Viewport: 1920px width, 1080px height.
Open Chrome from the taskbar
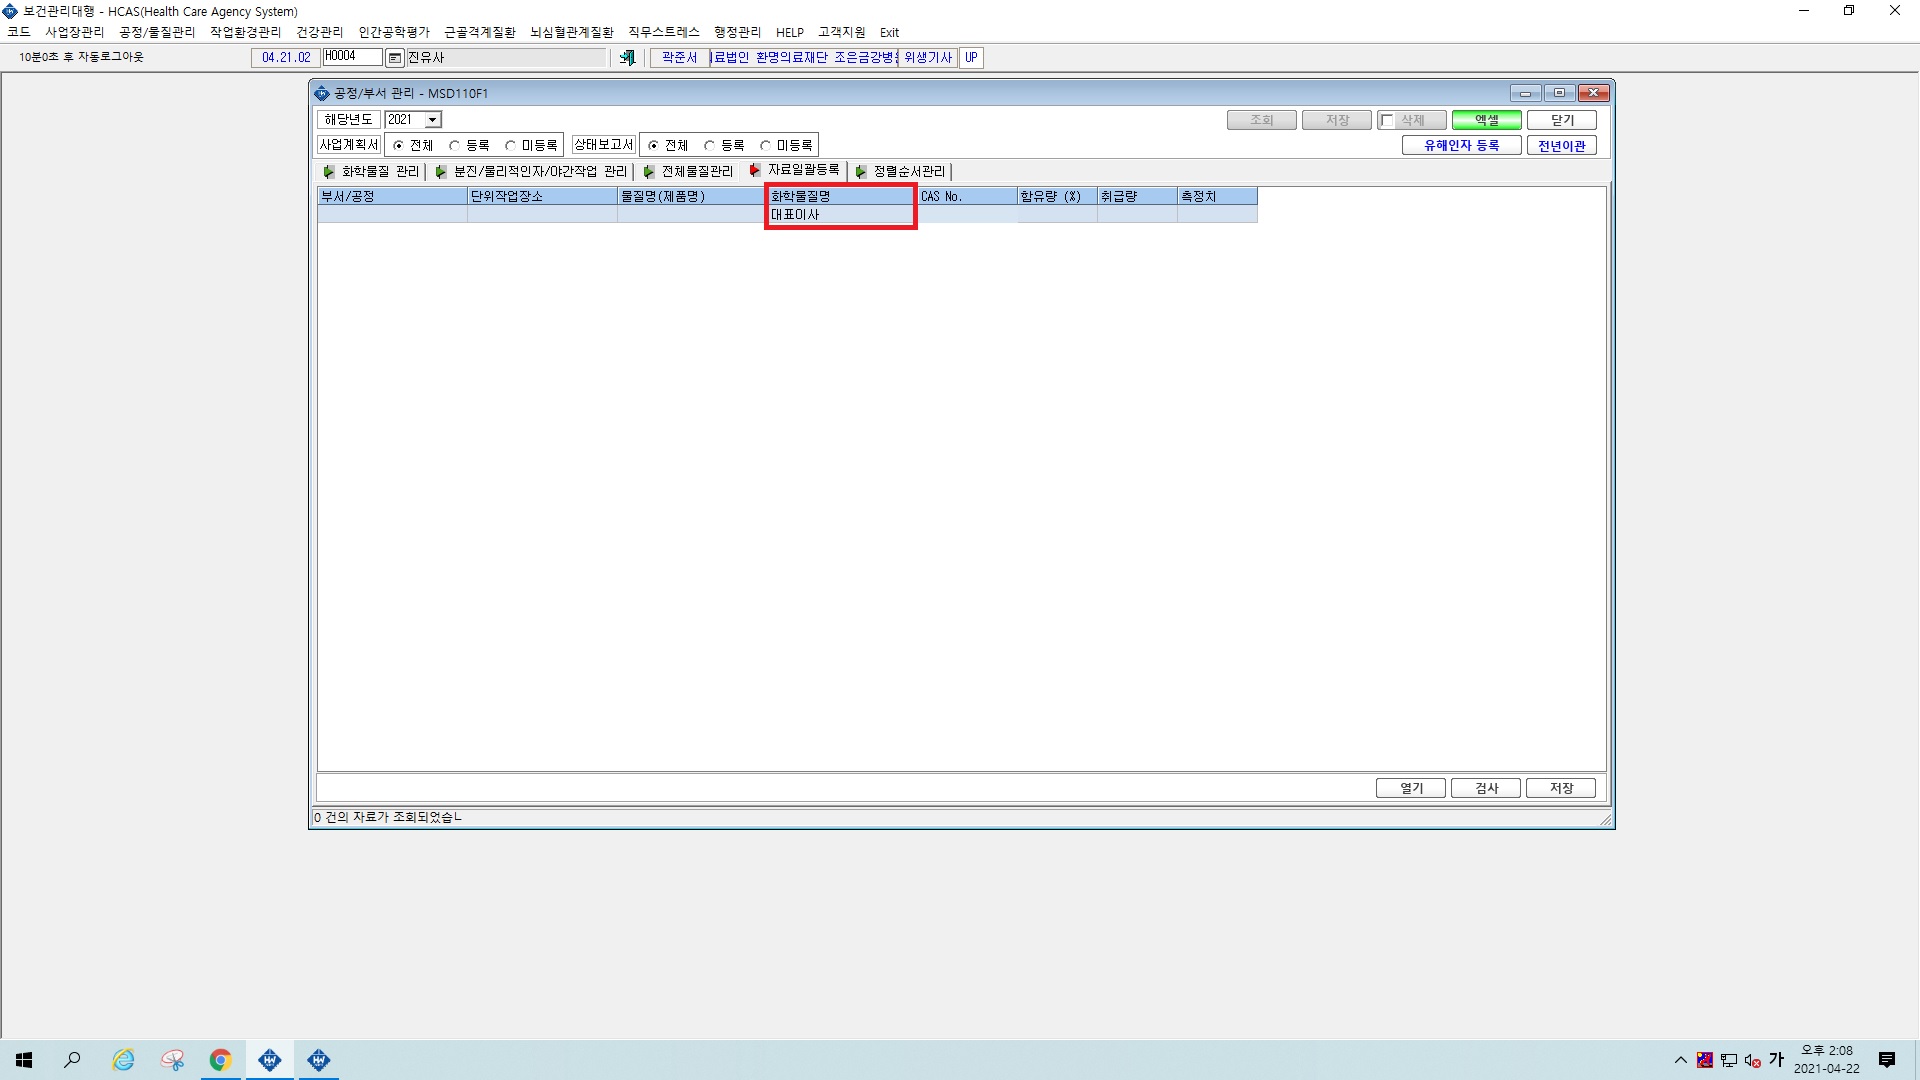click(x=220, y=1060)
